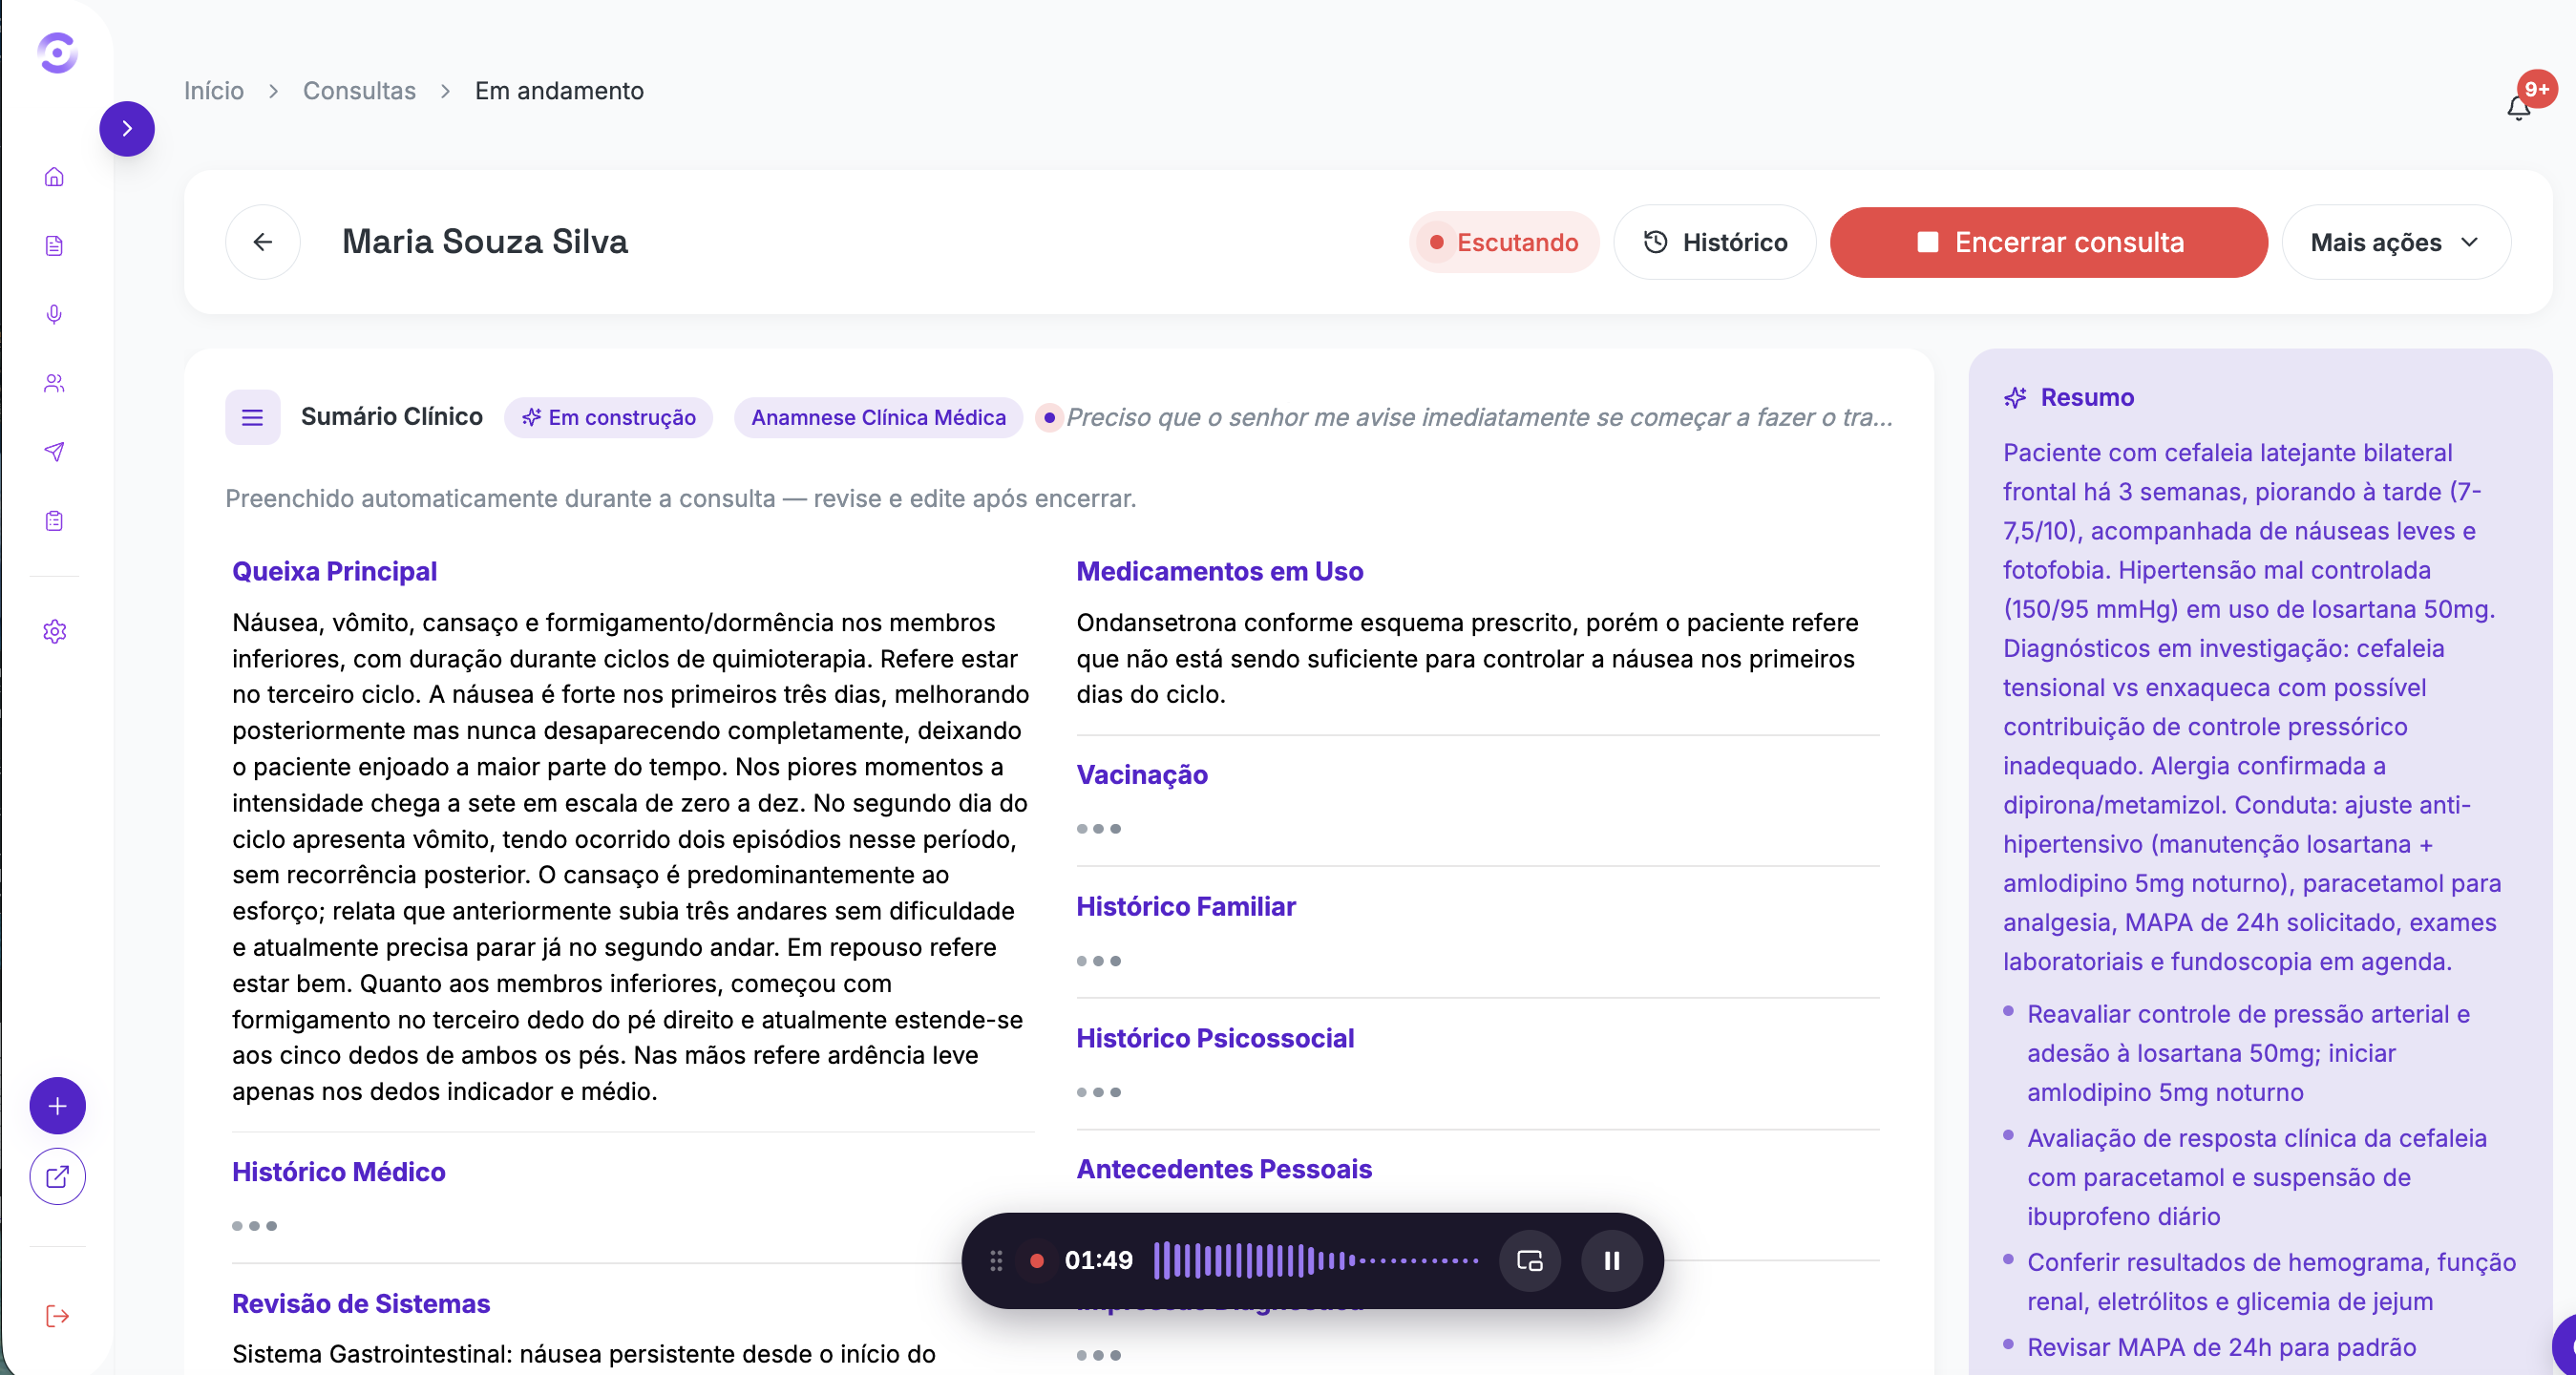Open the documents icon in the sidebar
The height and width of the screenshot is (1375, 2576).
tap(54, 246)
